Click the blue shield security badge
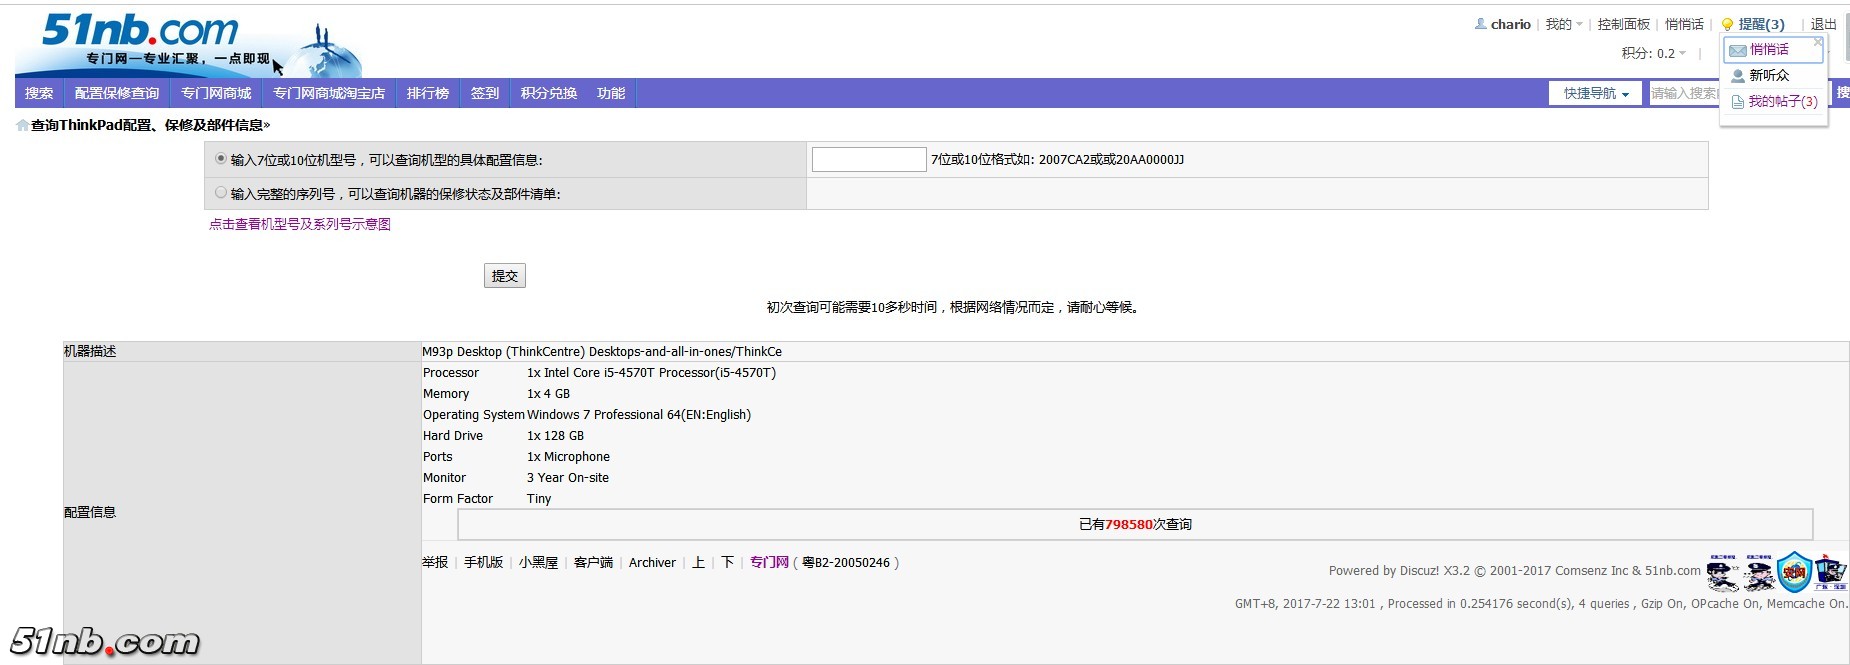 1794,572
